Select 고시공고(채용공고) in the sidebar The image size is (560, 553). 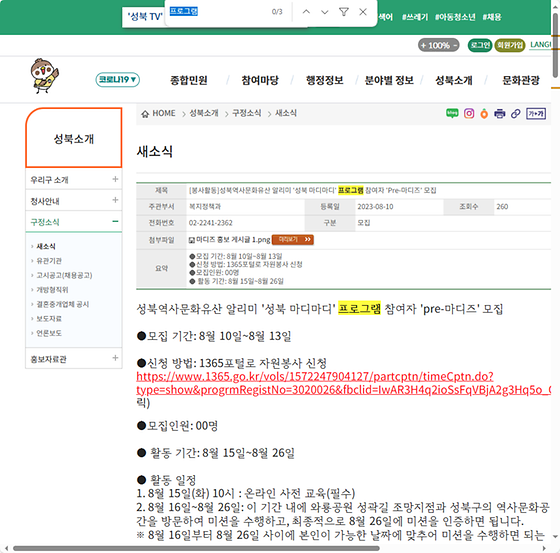point(64,275)
